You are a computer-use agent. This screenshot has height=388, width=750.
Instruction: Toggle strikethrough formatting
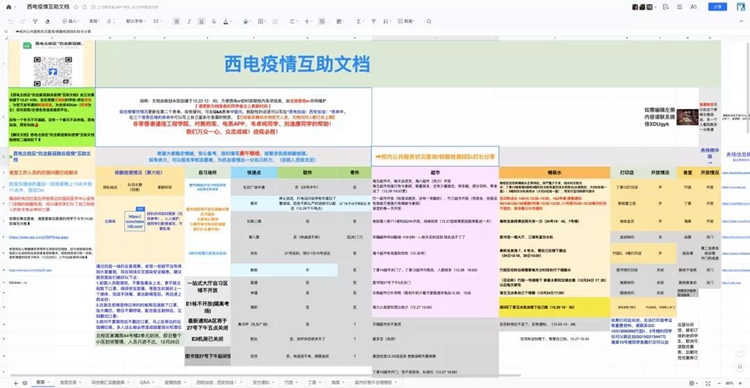pos(213,22)
